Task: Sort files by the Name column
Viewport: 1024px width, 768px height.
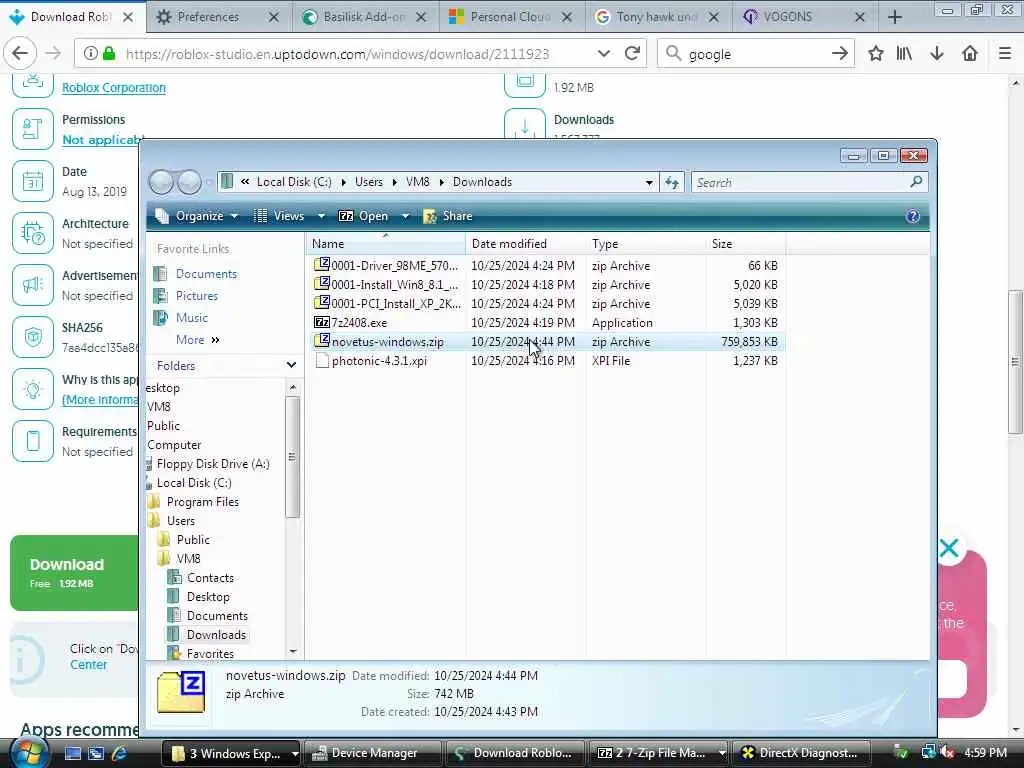Action: [385, 244]
